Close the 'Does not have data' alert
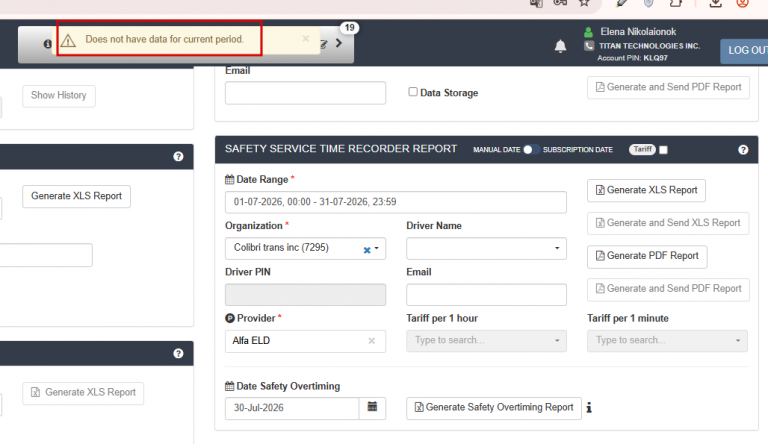The height and width of the screenshot is (444, 768). tap(306, 39)
